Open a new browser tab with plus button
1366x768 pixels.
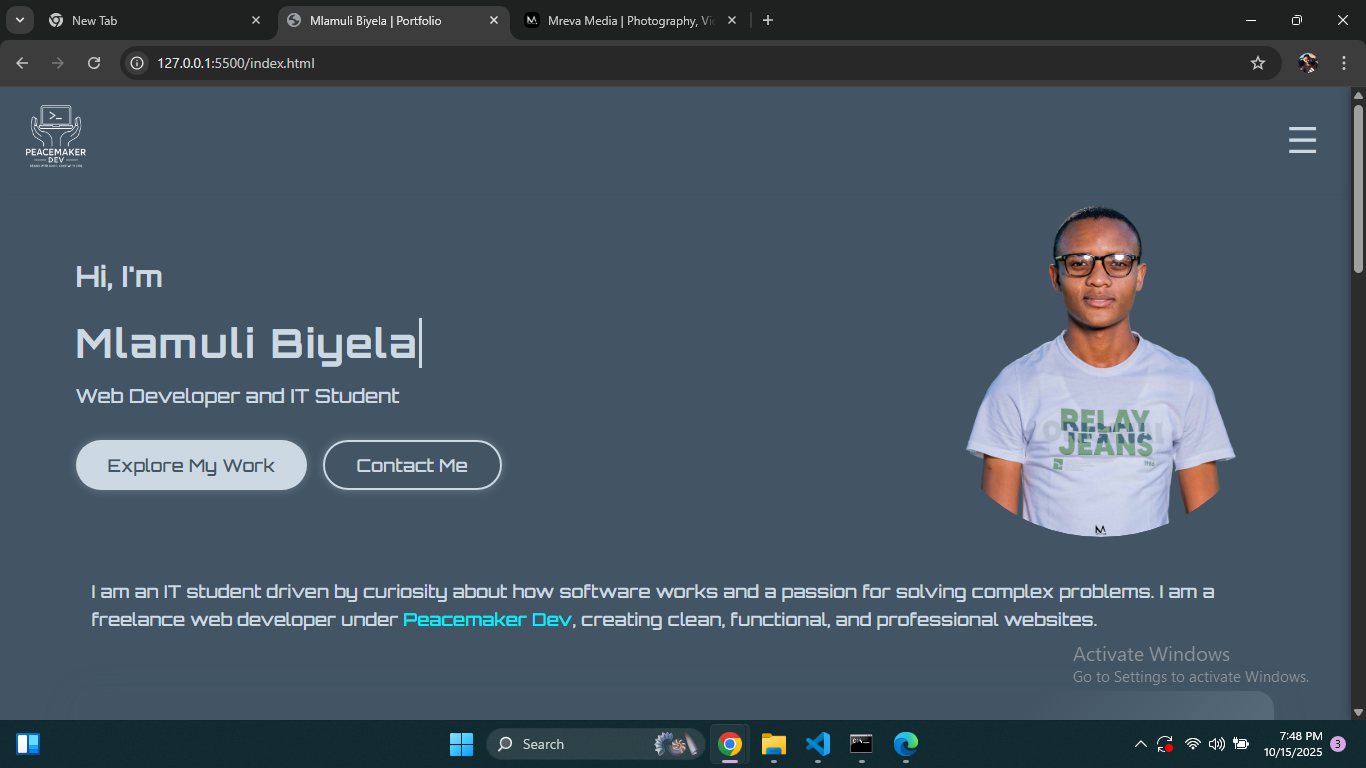(x=768, y=20)
